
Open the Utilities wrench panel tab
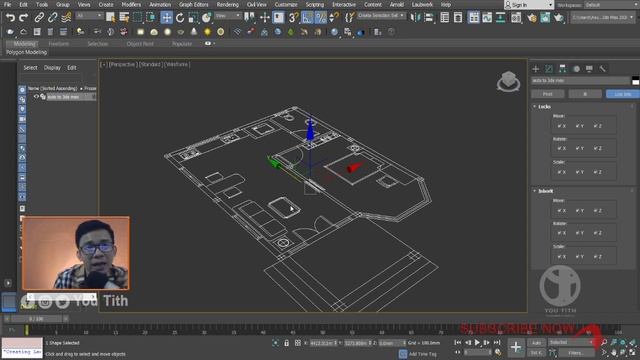coord(602,69)
